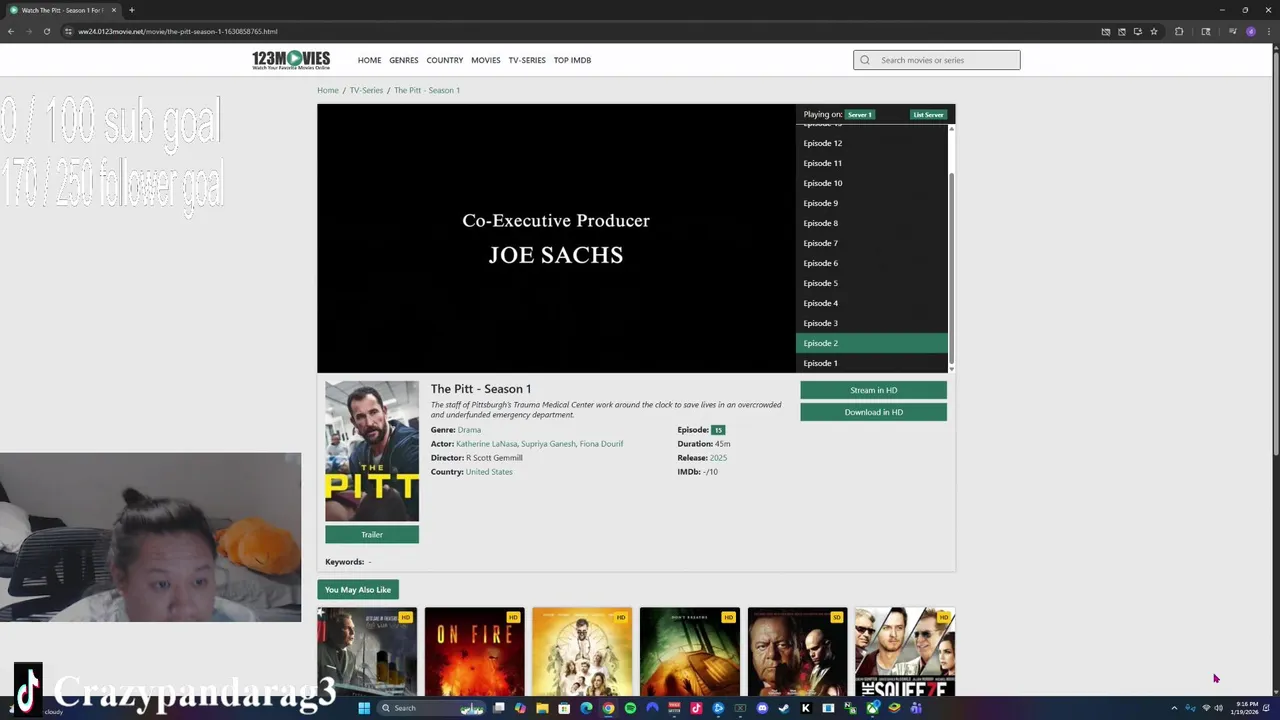Open the COUNTRY menu
Viewport: 1280px width, 720px height.
point(445,60)
